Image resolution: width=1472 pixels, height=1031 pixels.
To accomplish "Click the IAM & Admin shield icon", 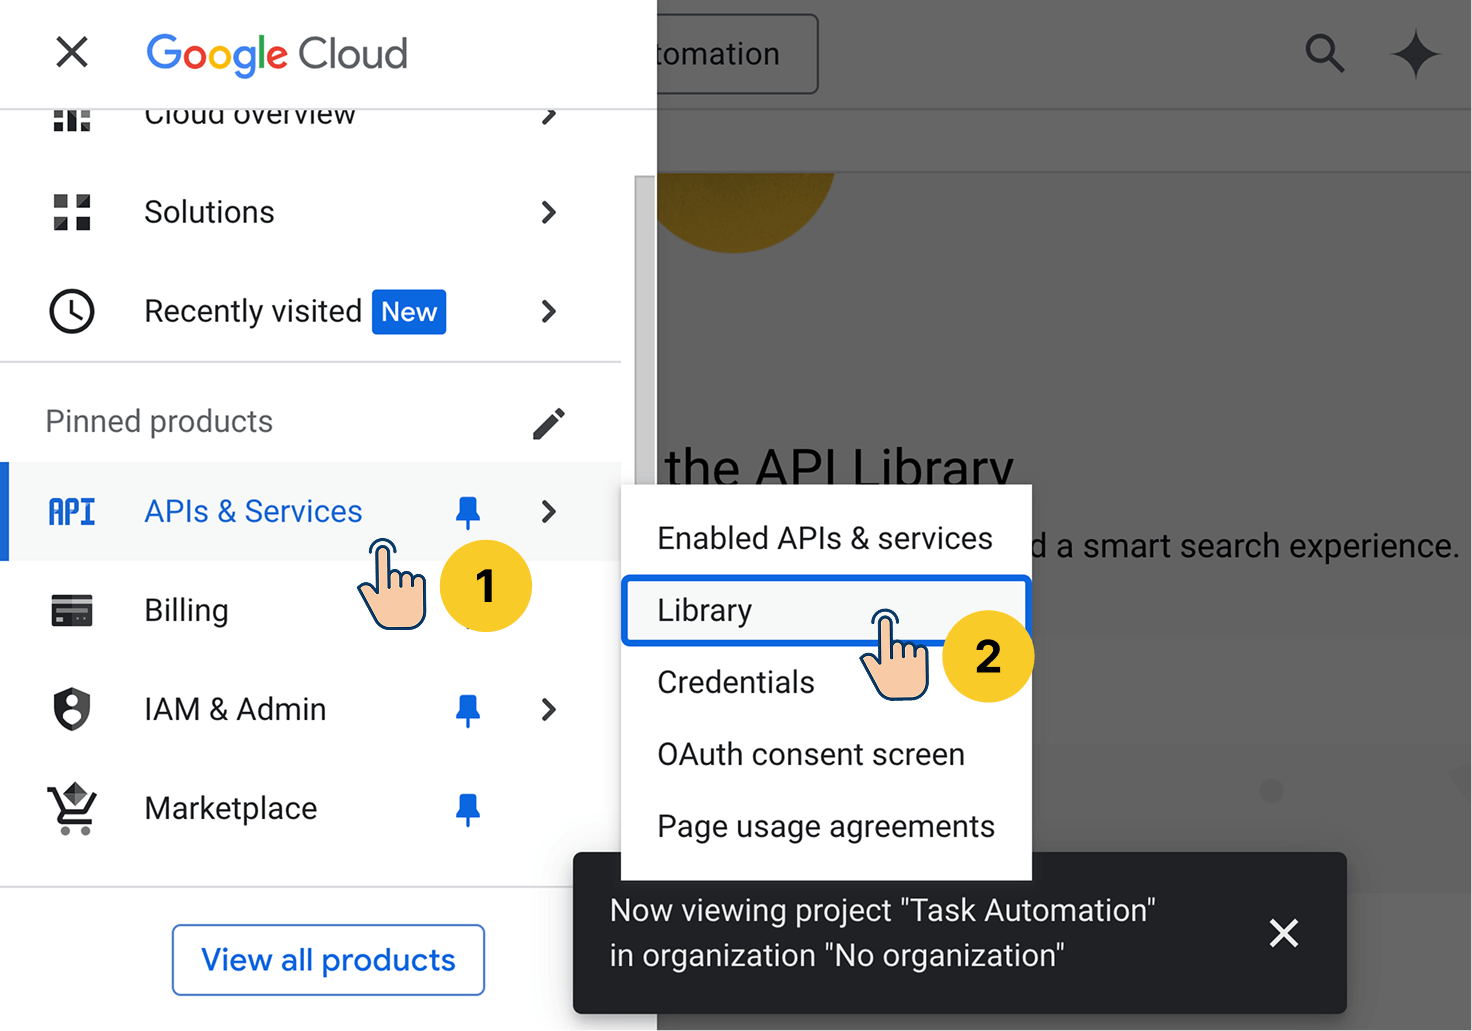I will click(x=72, y=709).
